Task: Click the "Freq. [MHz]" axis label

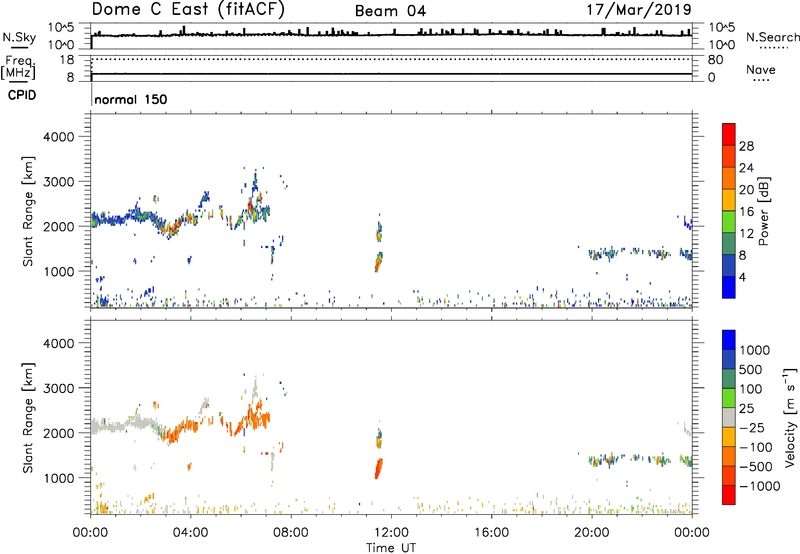Action: click(x=18, y=68)
